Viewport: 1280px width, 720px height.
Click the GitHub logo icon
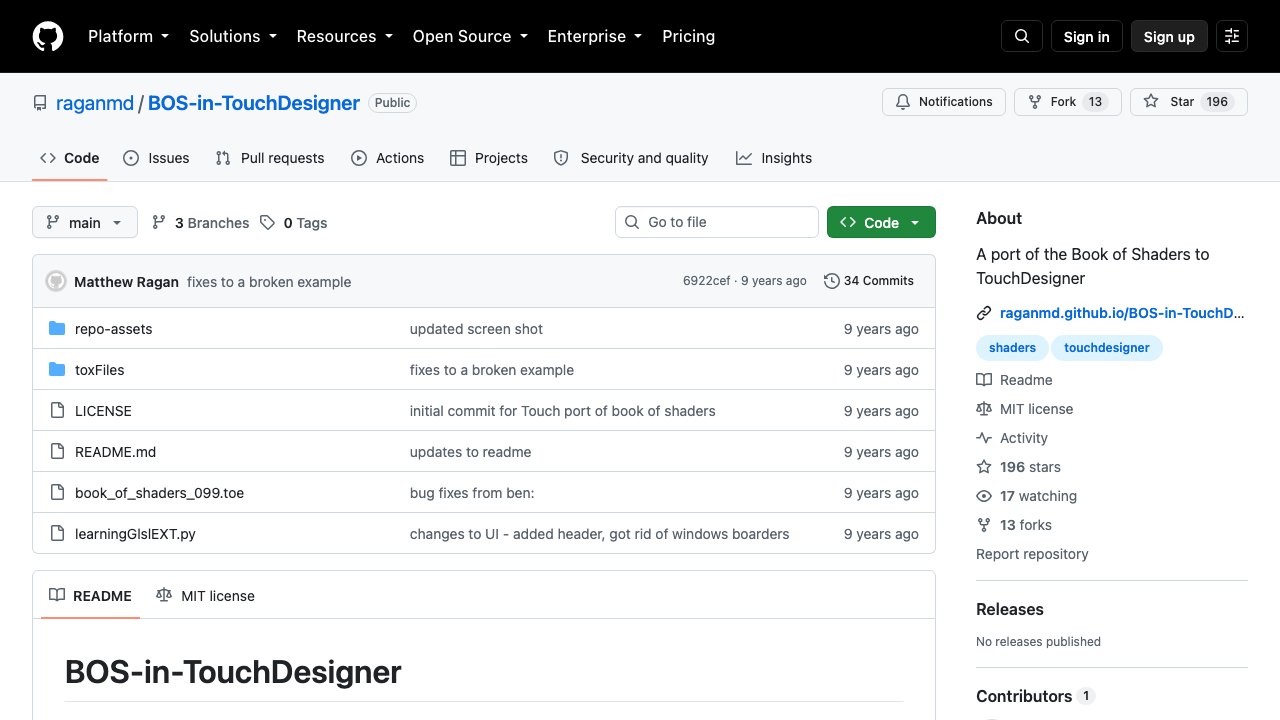point(48,36)
